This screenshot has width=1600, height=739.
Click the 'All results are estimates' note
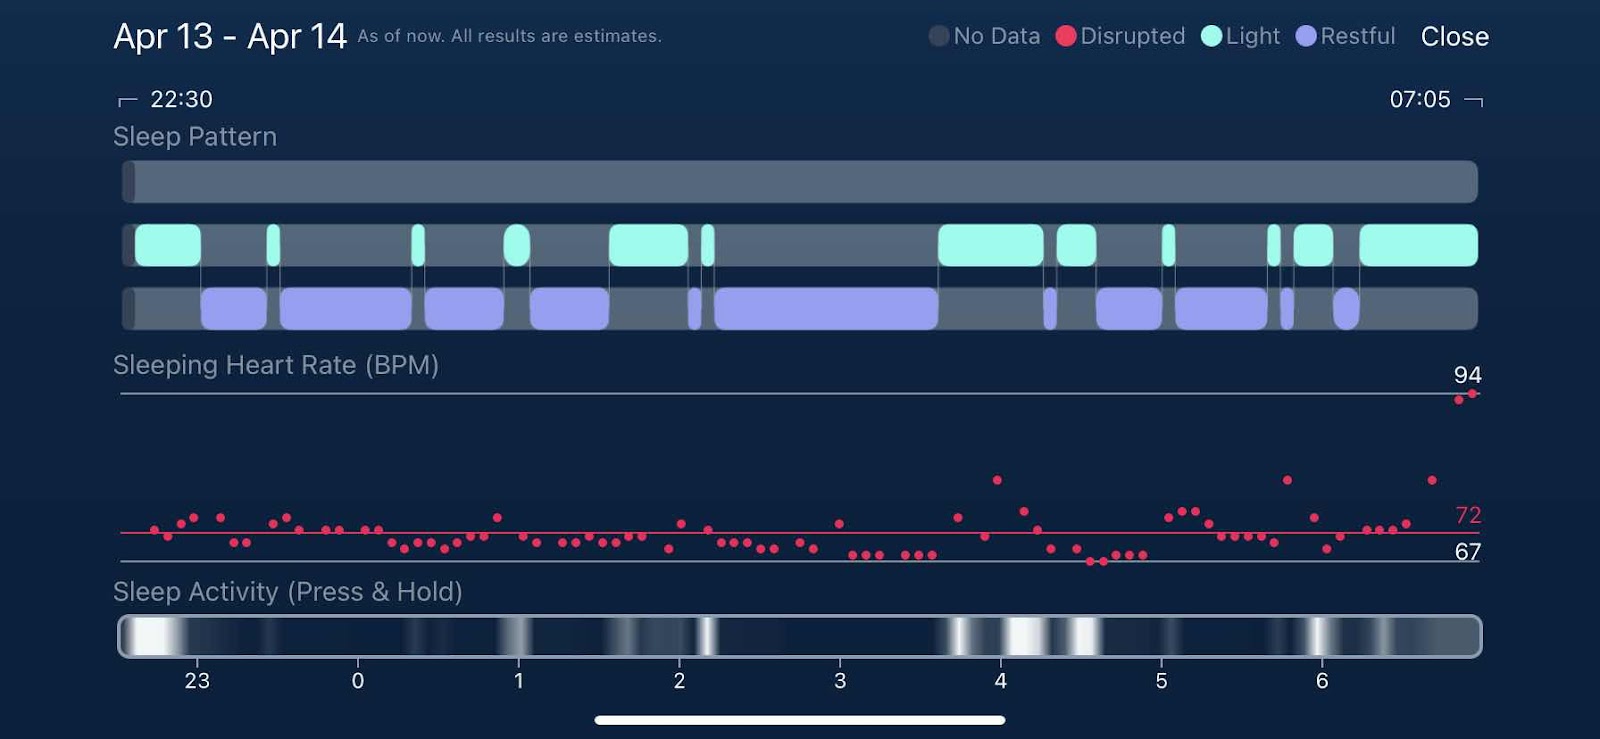(x=556, y=36)
